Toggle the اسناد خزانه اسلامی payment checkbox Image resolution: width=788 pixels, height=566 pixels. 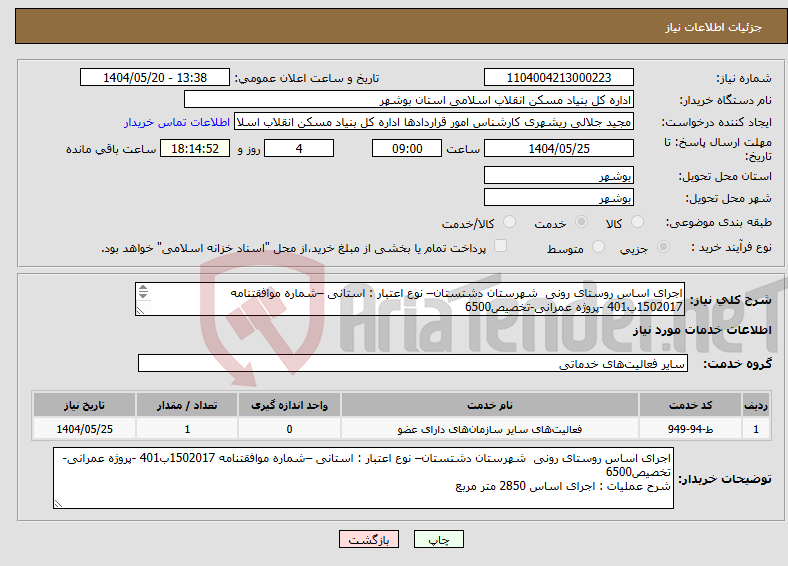tap(500, 245)
